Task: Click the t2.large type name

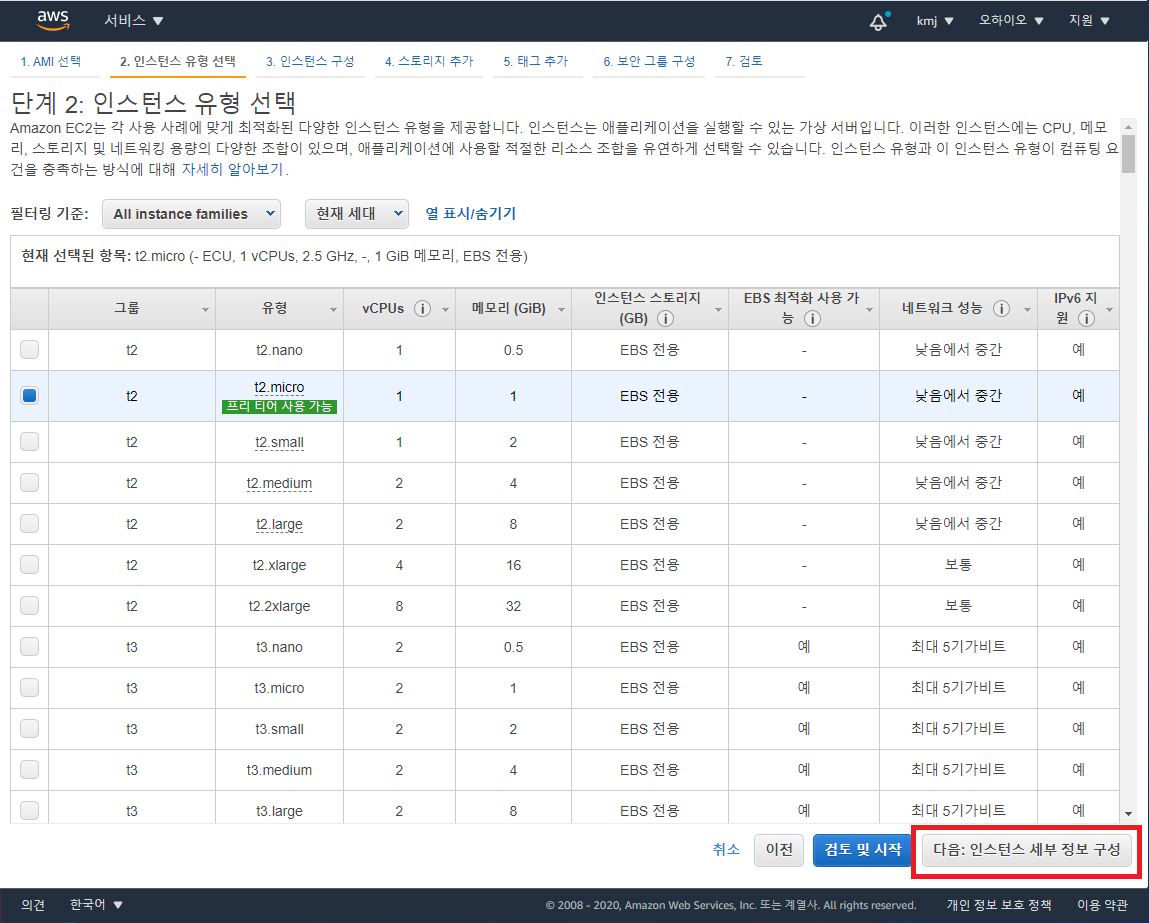Action: point(279,524)
